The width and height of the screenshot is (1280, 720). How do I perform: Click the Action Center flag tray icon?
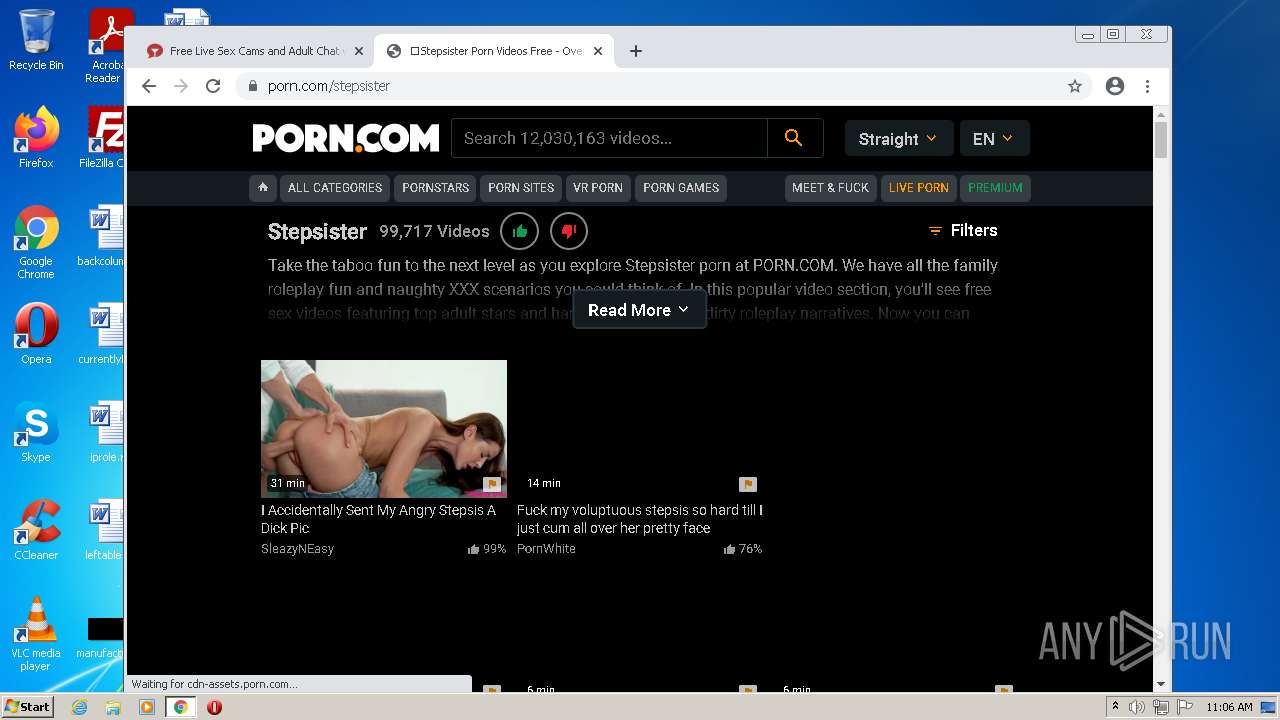point(1185,707)
